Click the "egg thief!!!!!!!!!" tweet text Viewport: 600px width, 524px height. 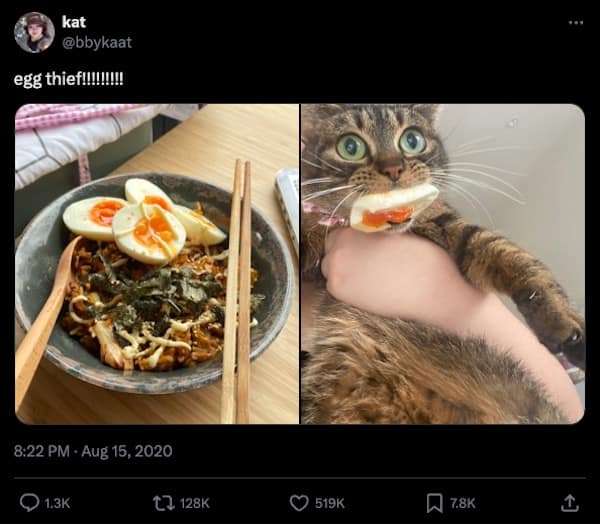point(69,79)
